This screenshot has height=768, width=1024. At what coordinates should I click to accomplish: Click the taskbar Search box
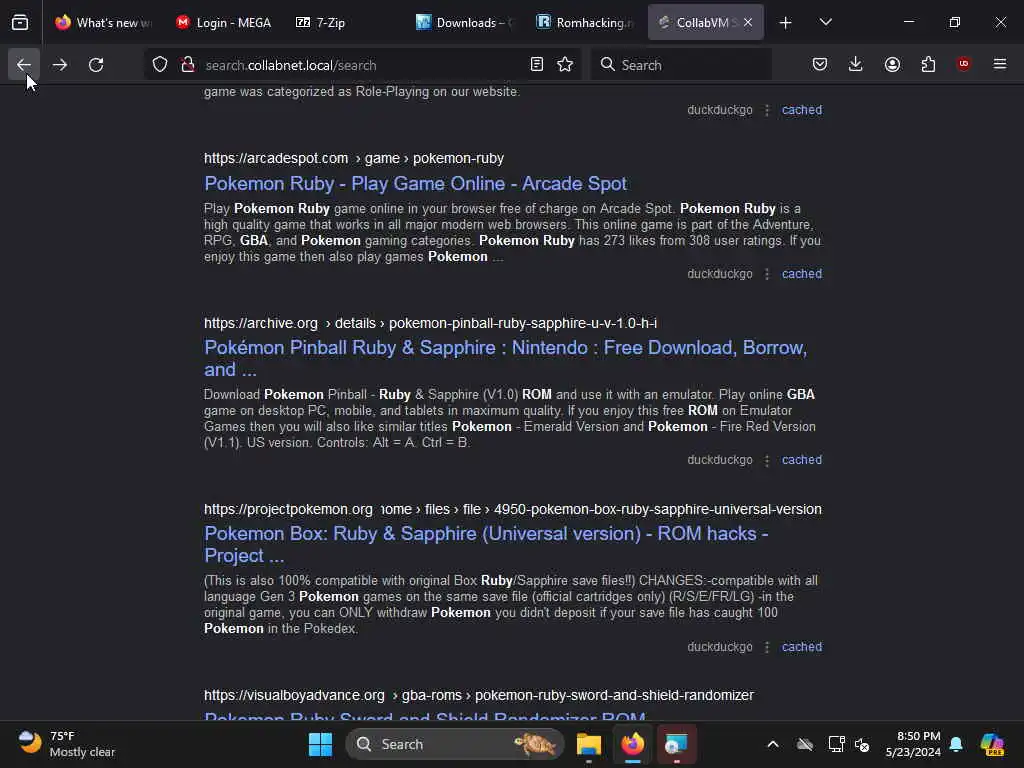(455, 744)
